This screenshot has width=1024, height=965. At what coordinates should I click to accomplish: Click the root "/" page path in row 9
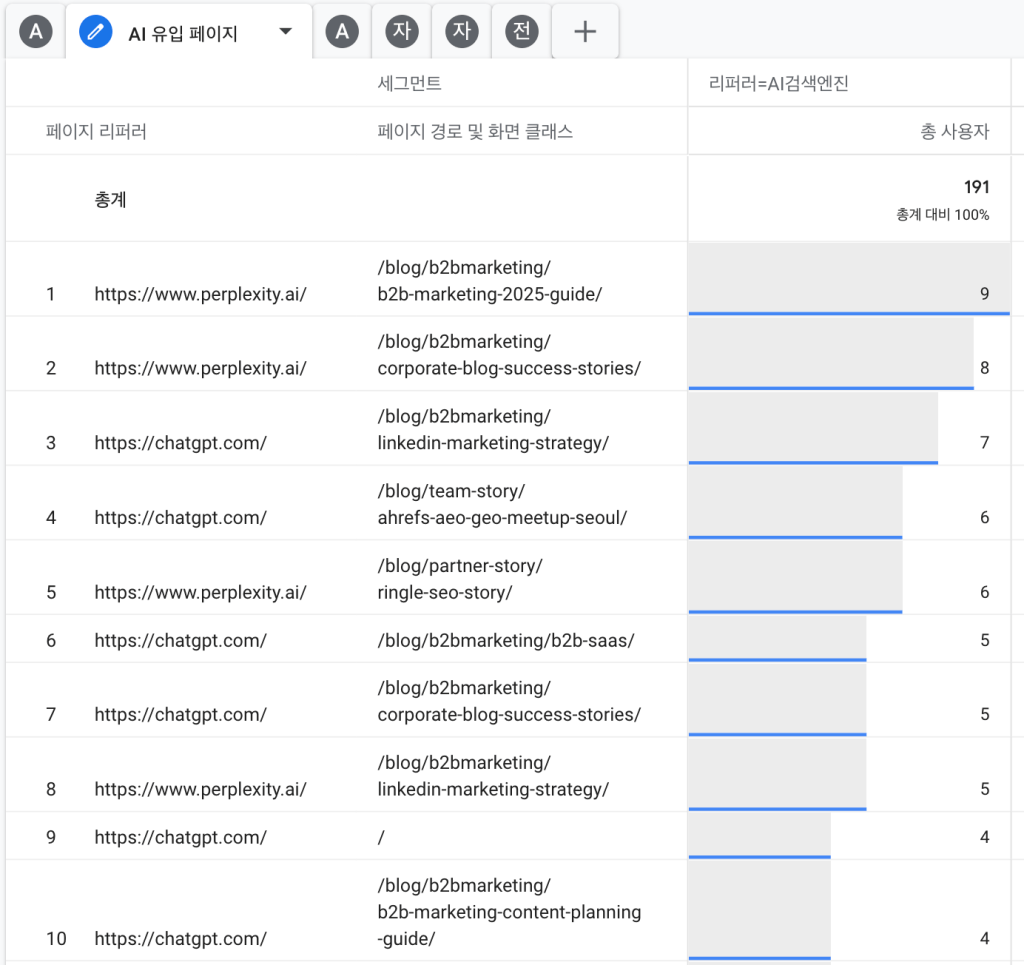coord(381,837)
